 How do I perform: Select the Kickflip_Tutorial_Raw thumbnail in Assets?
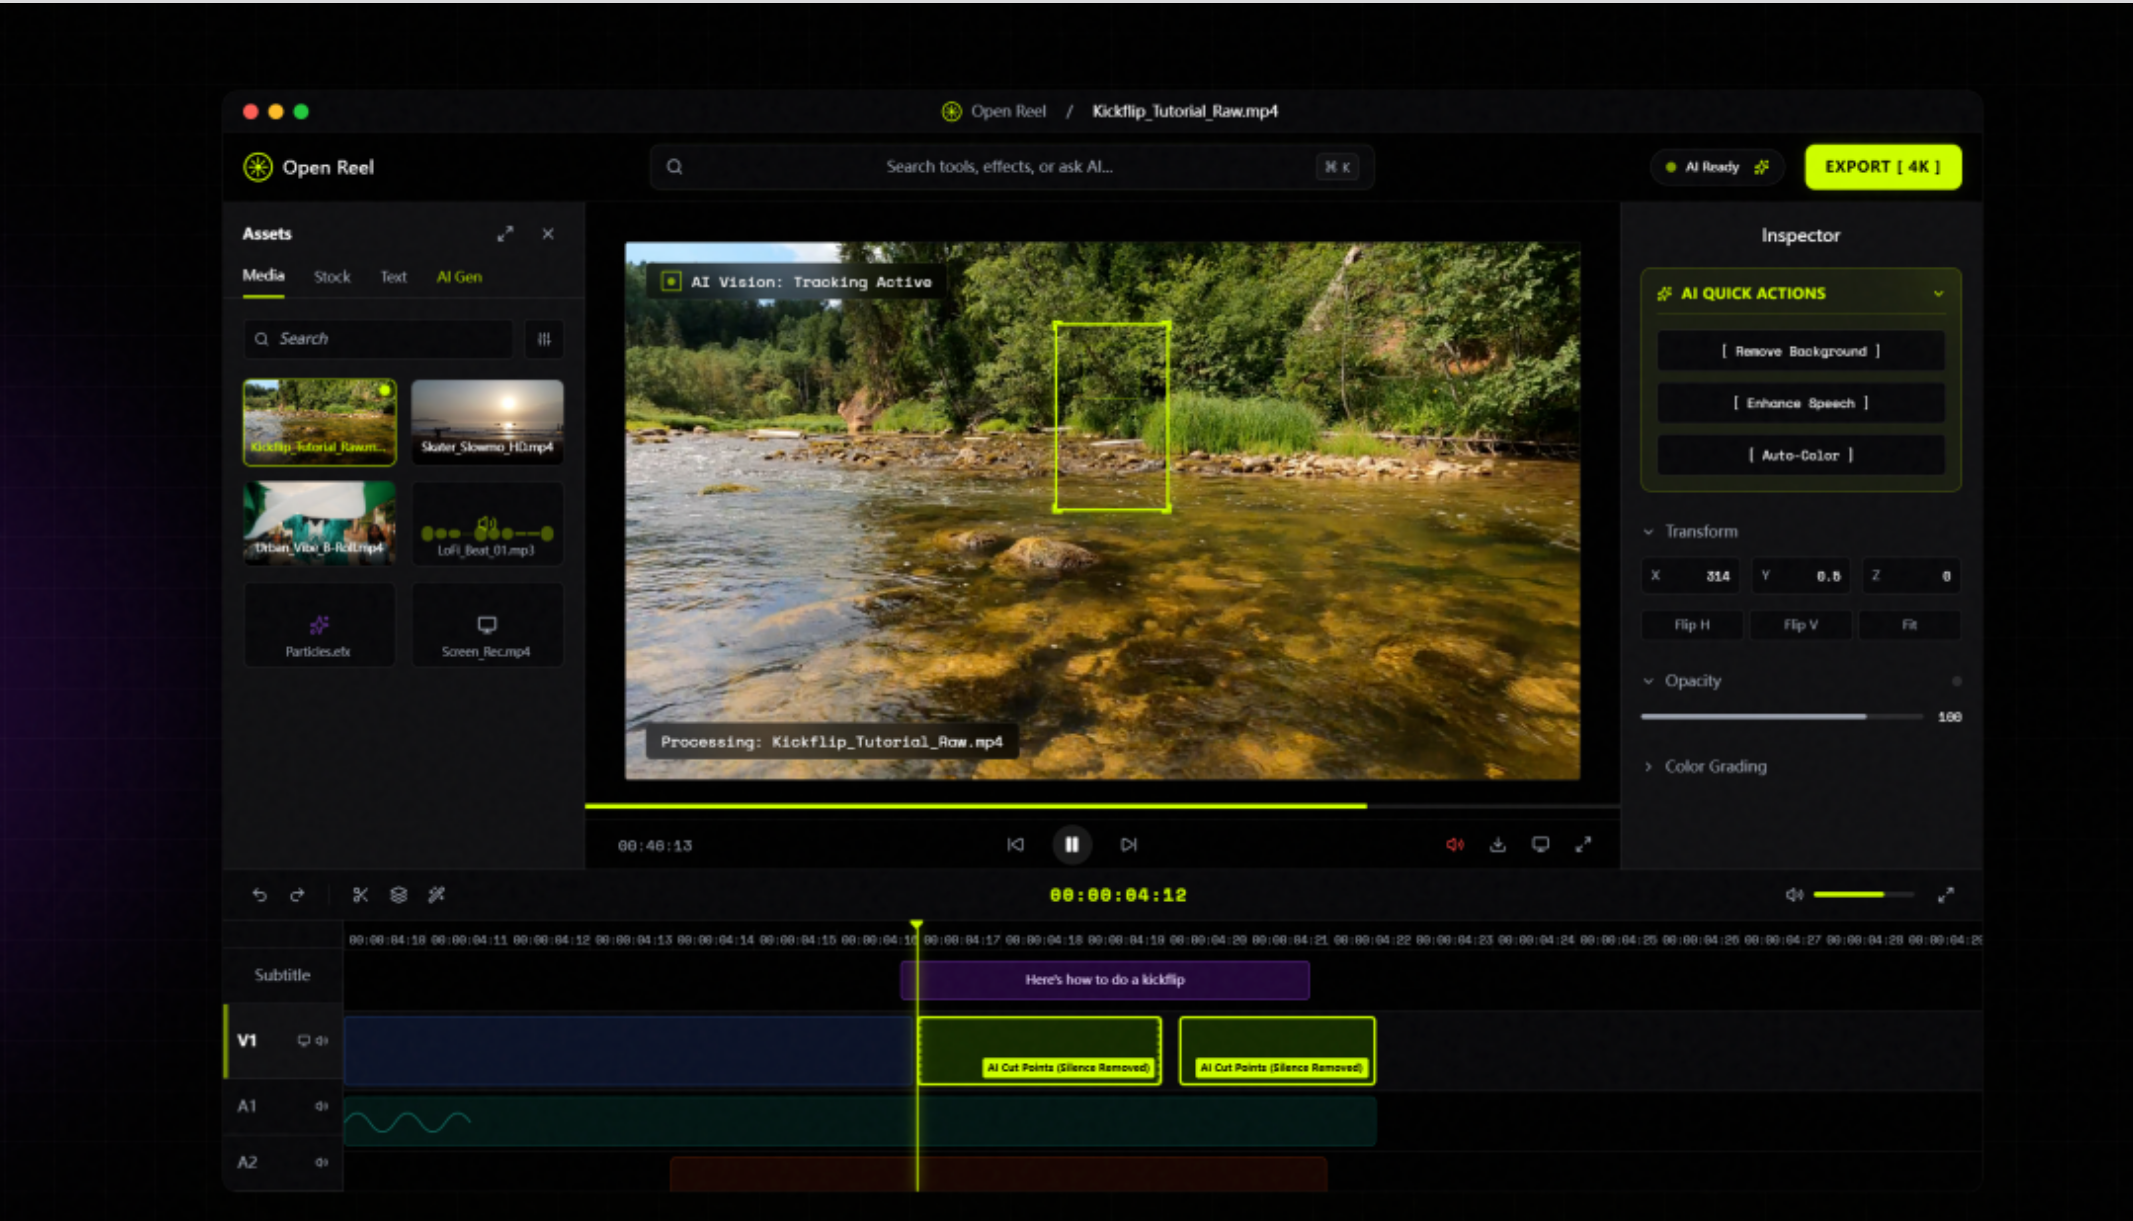pos(320,422)
